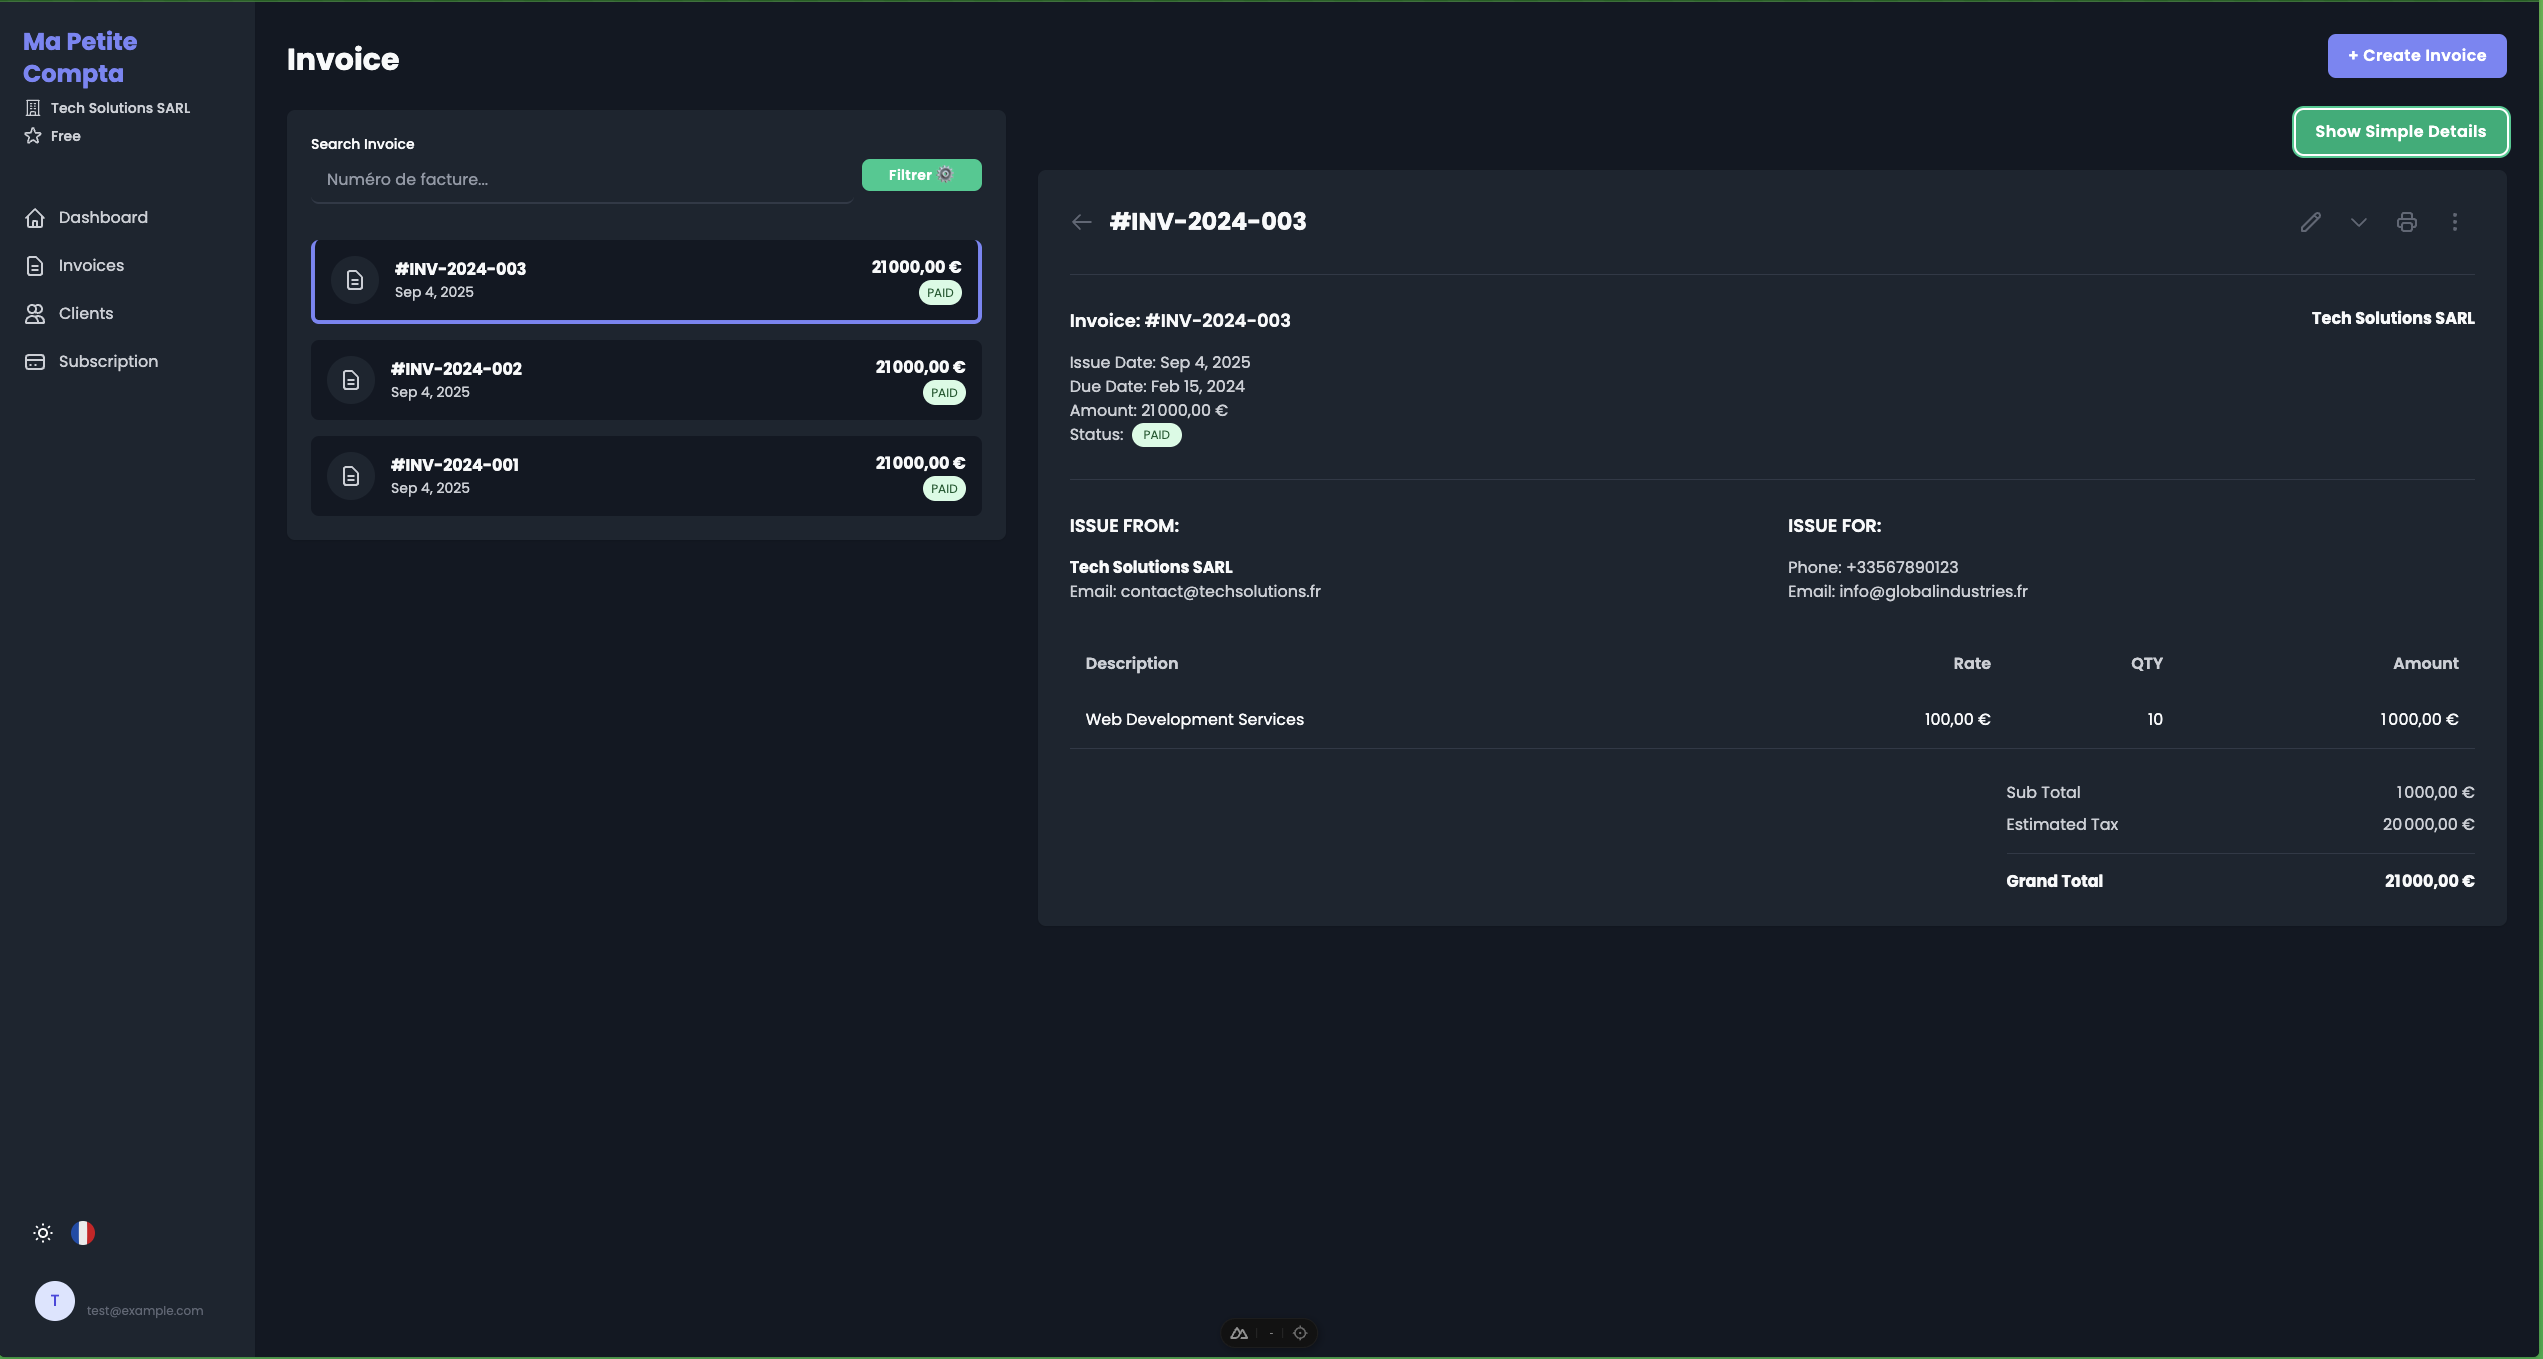This screenshot has width=2543, height=1359.
Task: Switch language using the French flag
Action: click(83, 1233)
